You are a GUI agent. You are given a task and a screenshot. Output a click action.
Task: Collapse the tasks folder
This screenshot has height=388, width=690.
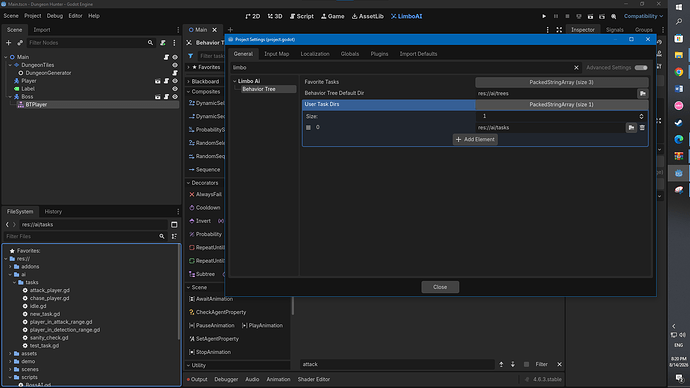[15, 282]
